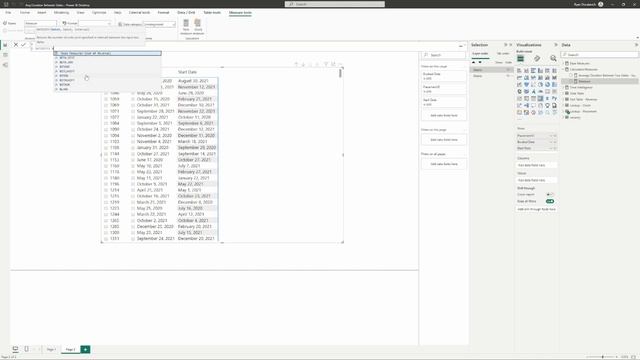This screenshot has width=640, height=360.
Task: Open the Analytics magnifier icon
Action: click(x=553, y=58)
